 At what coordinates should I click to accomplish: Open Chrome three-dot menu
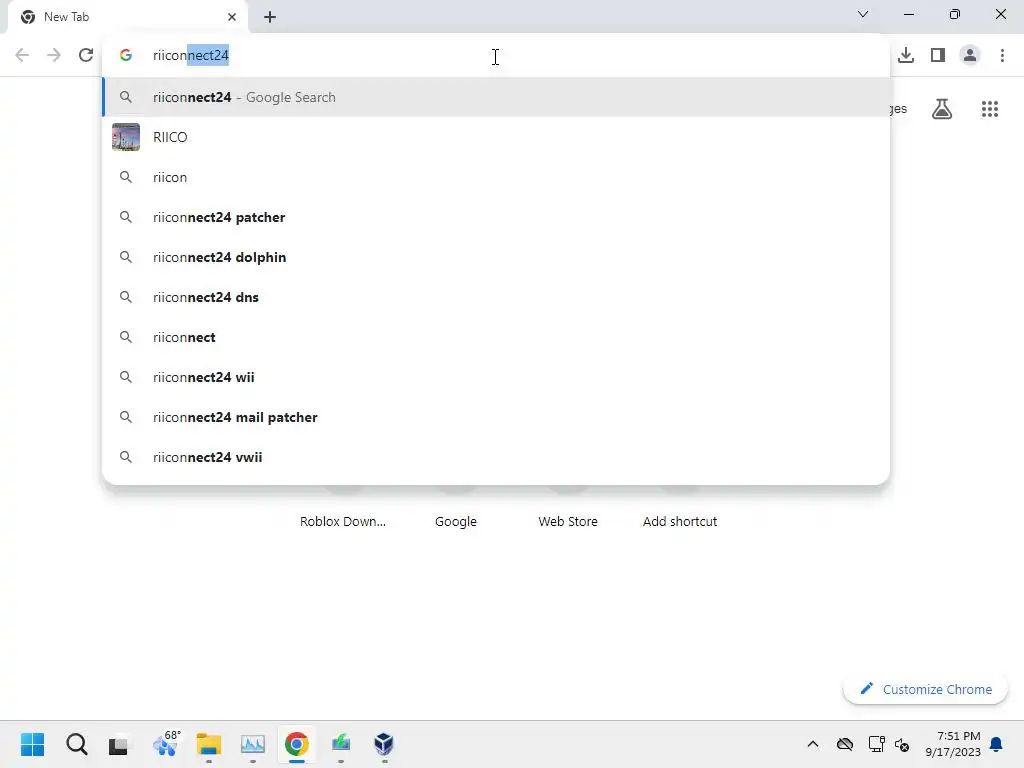pyautogui.click(x=1002, y=55)
